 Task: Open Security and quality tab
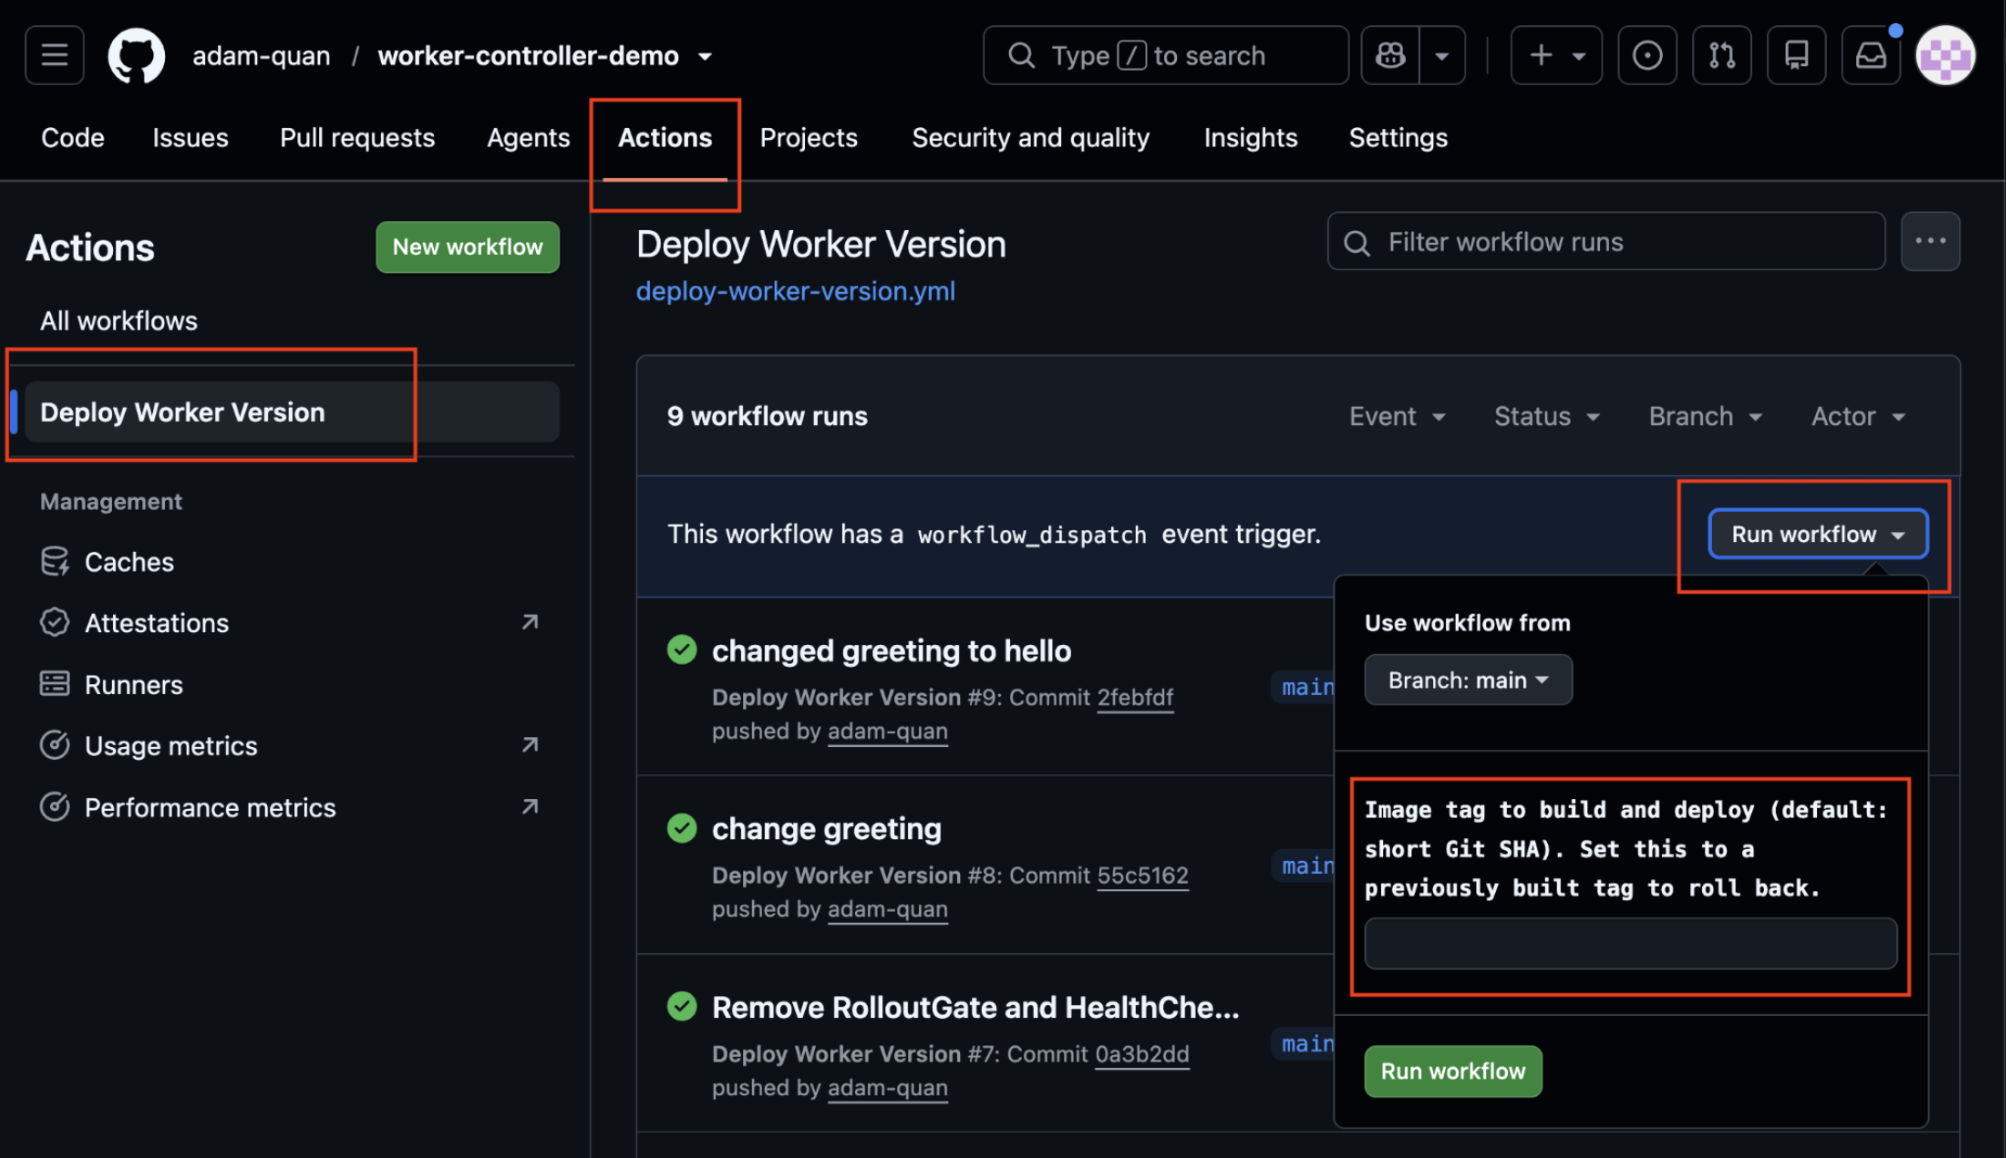(x=1030, y=137)
